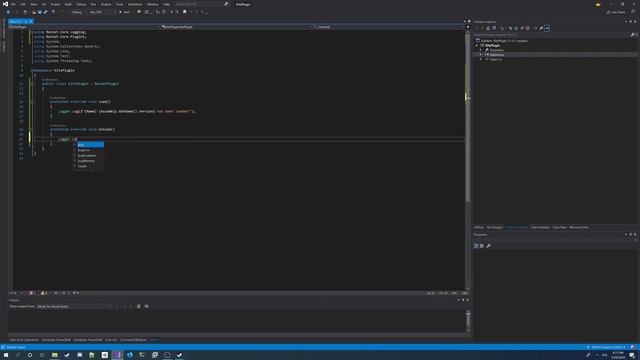Select Class1.cs in Solution Explorer
The height and width of the screenshot is (360, 640).
tap(496, 60)
